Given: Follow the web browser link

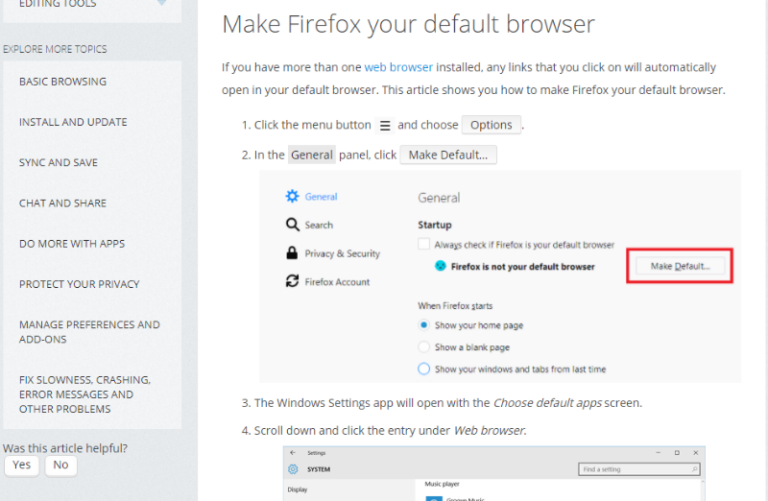Looking at the screenshot, I should tap(399, 67).
